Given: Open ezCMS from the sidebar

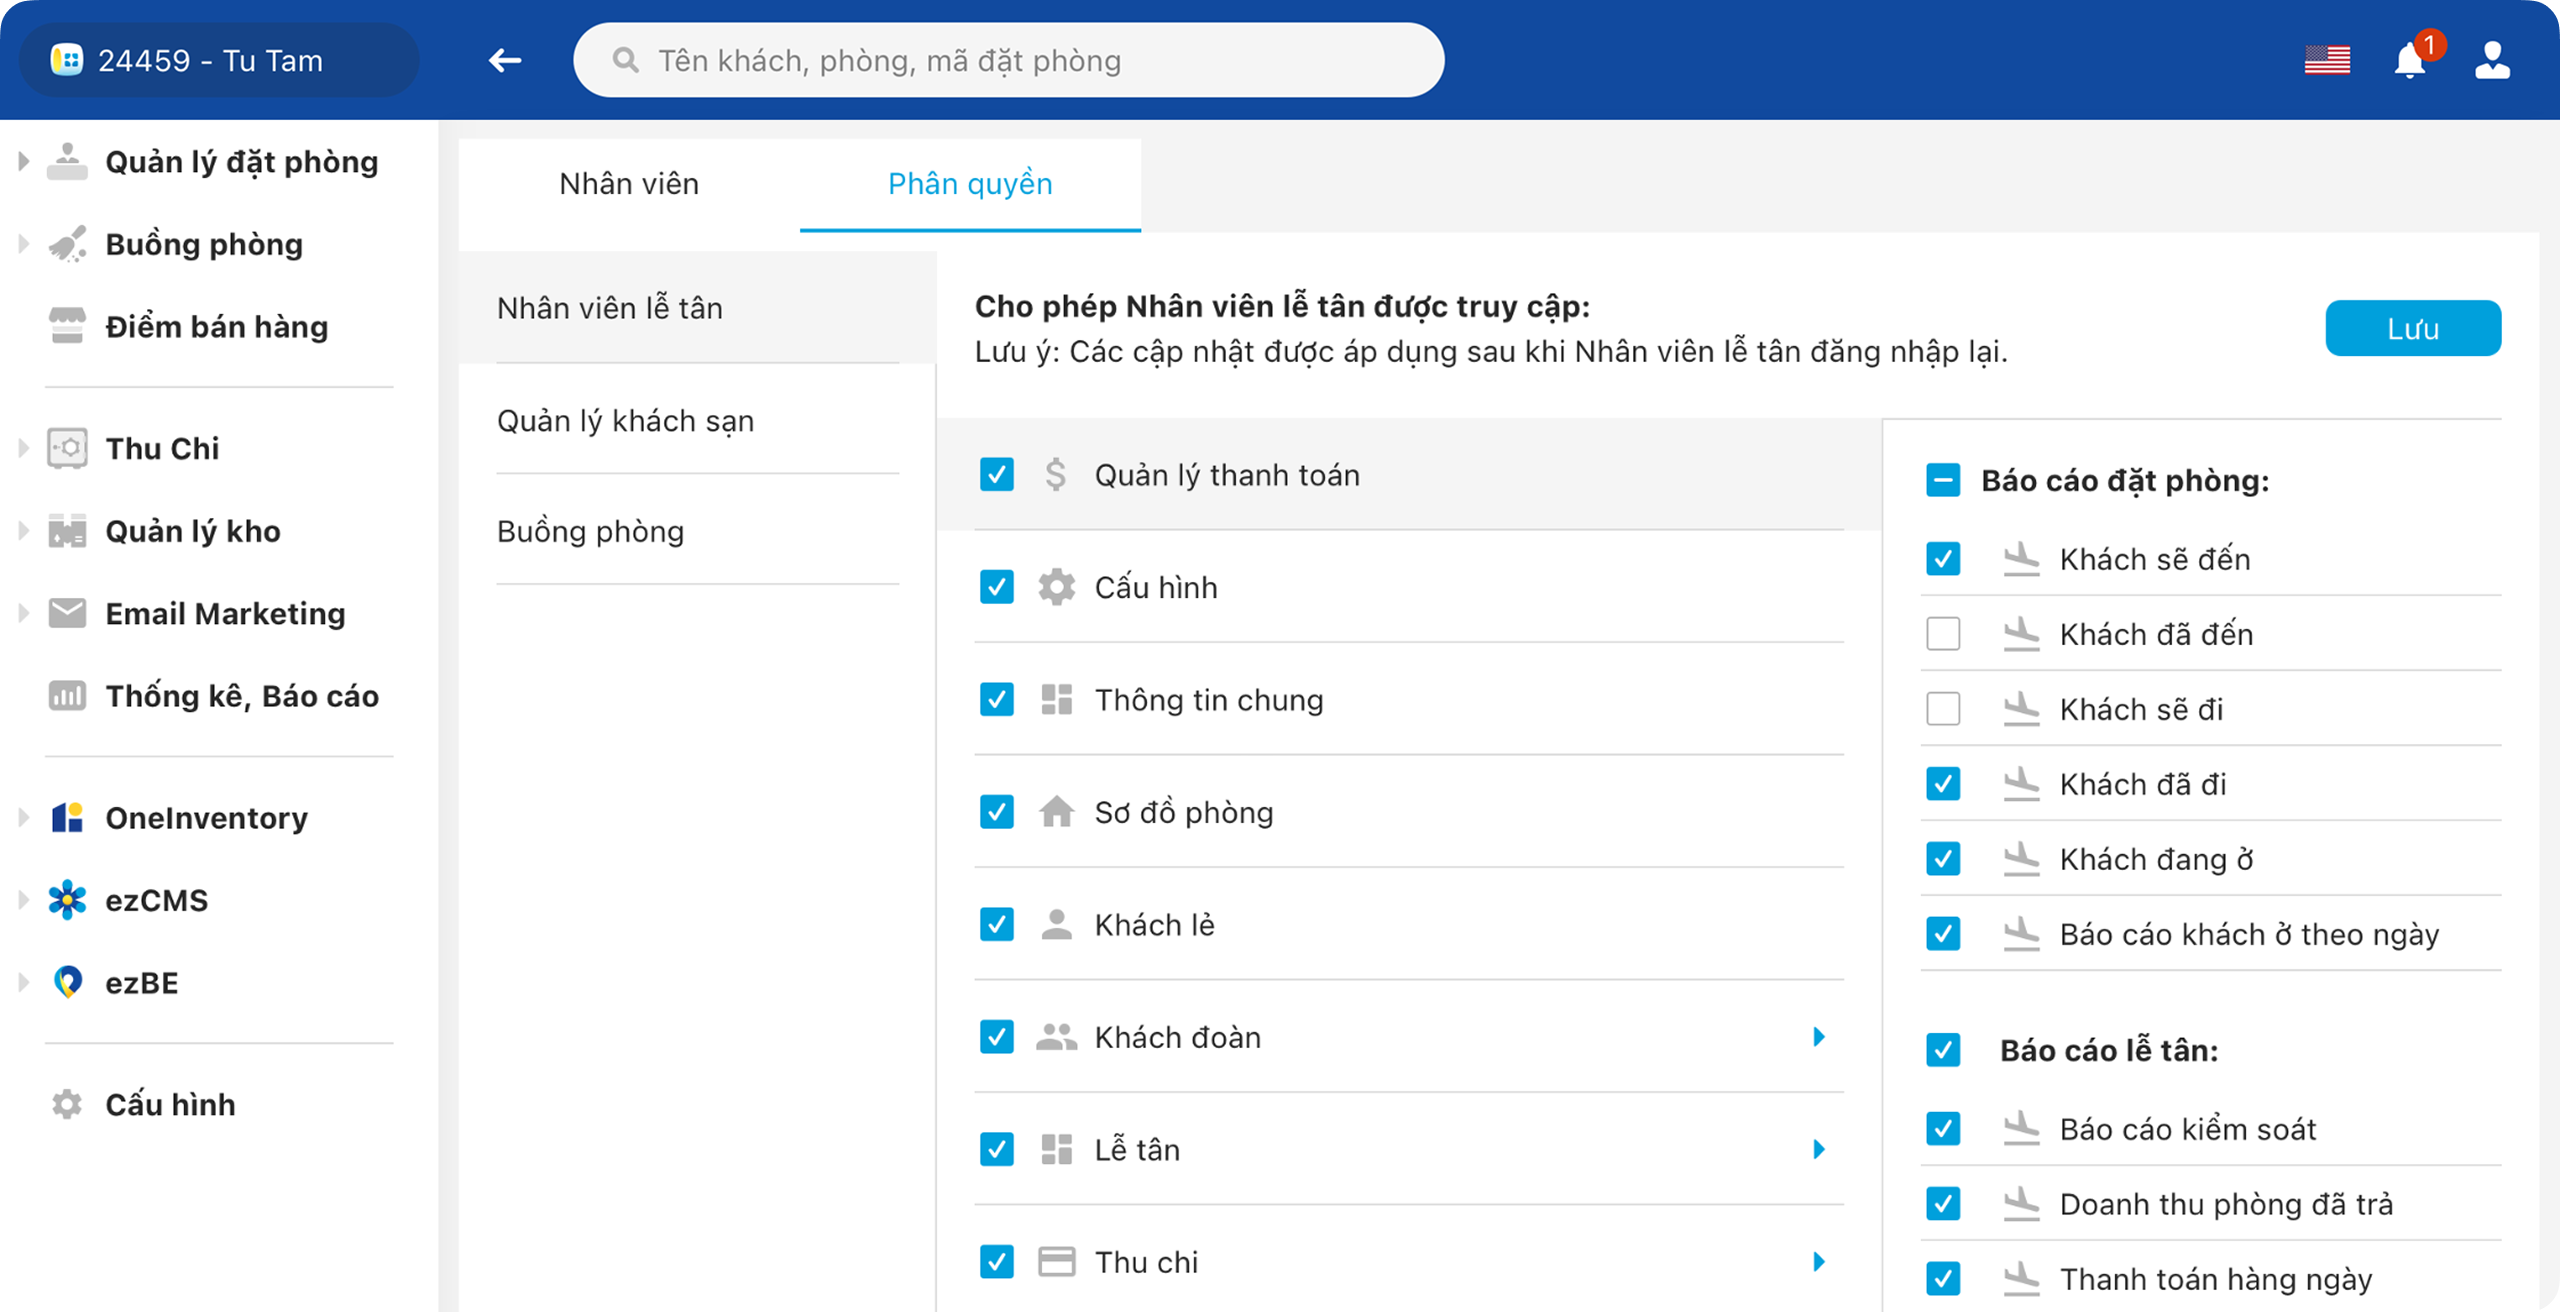Looking at the screenshot, I should [156, 900].
